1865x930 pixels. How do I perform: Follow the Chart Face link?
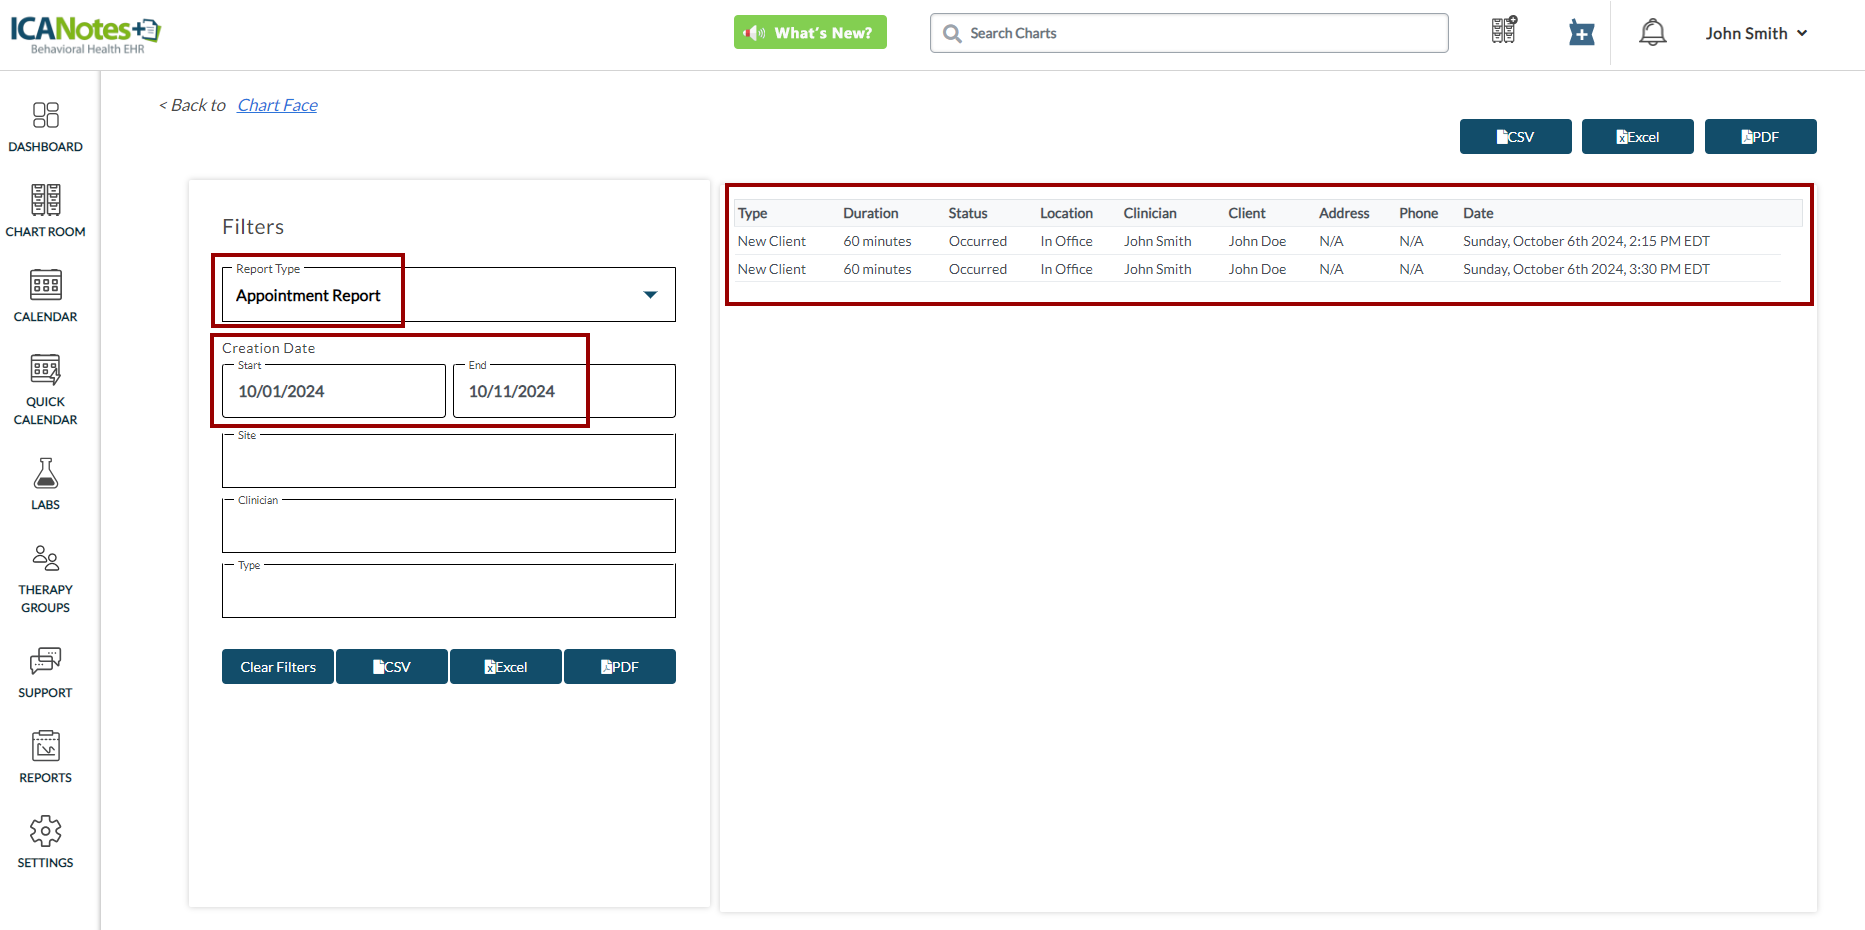pyautogui.click(x=277, y=105)
